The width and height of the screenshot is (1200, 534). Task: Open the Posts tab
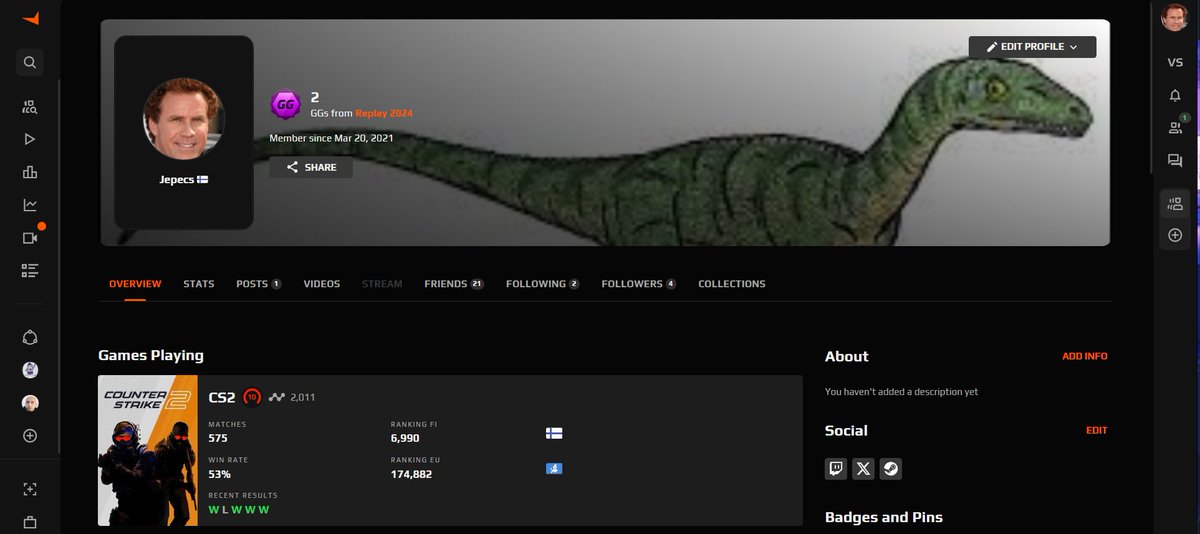tap(258, 284)
